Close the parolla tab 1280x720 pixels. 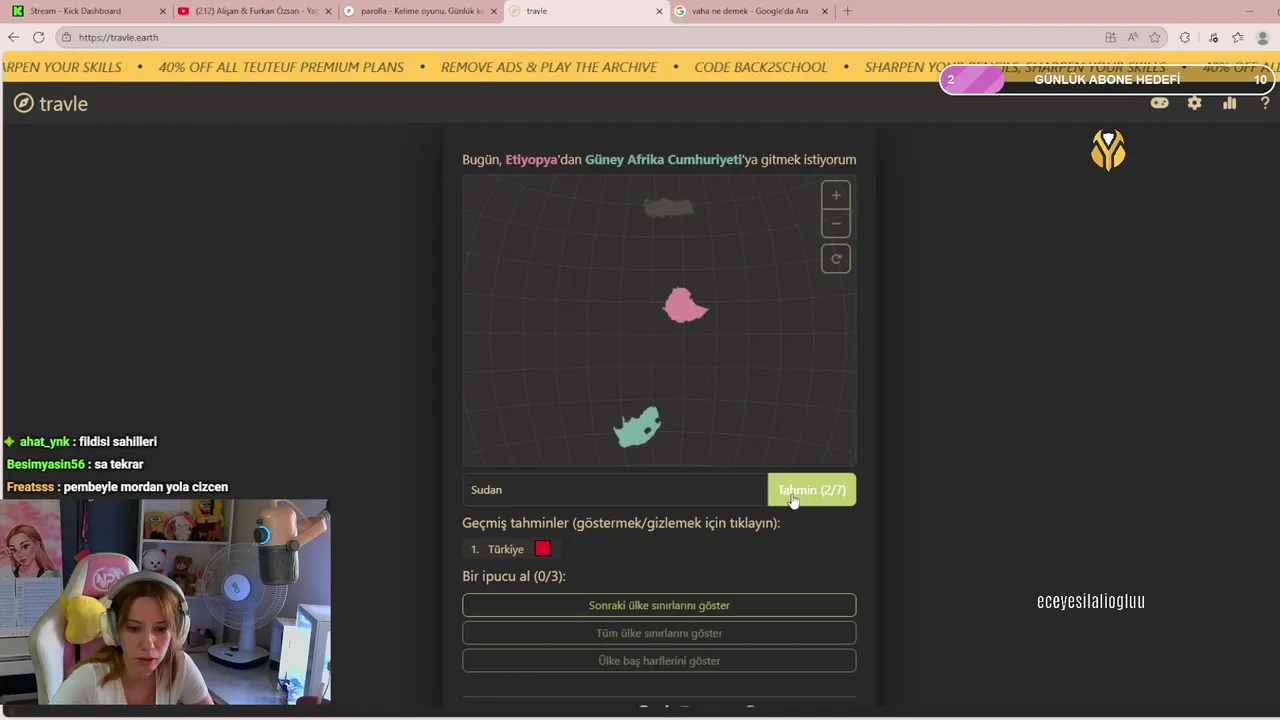493,11
